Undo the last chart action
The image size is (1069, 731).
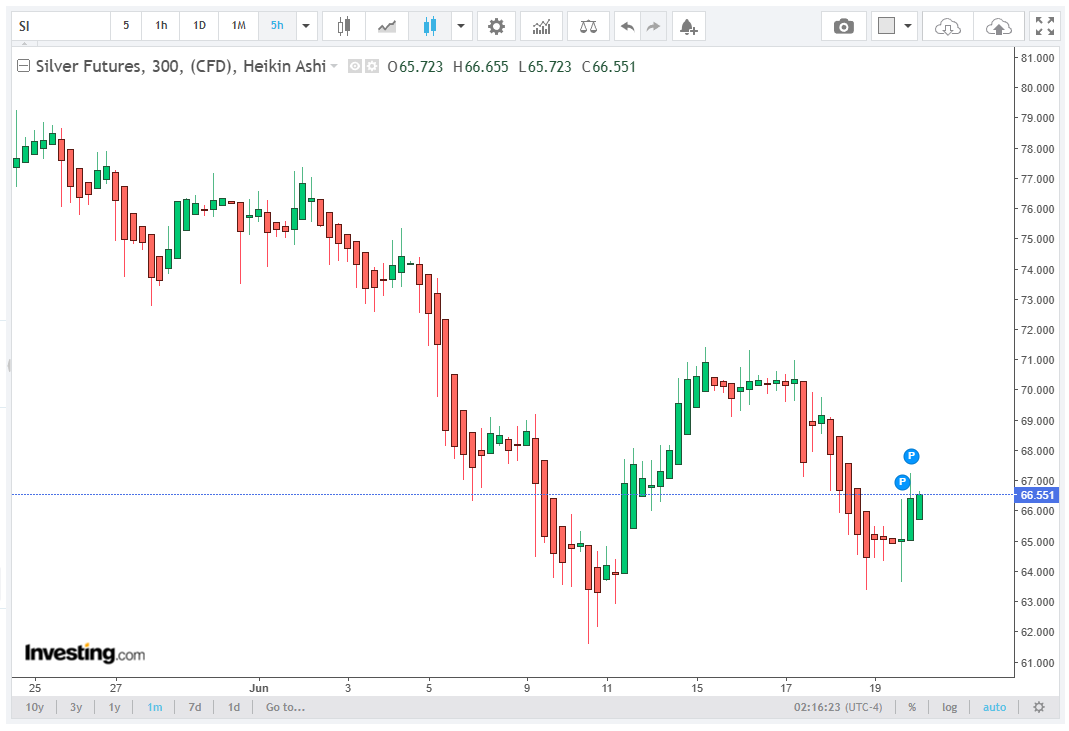click(627, 27)
